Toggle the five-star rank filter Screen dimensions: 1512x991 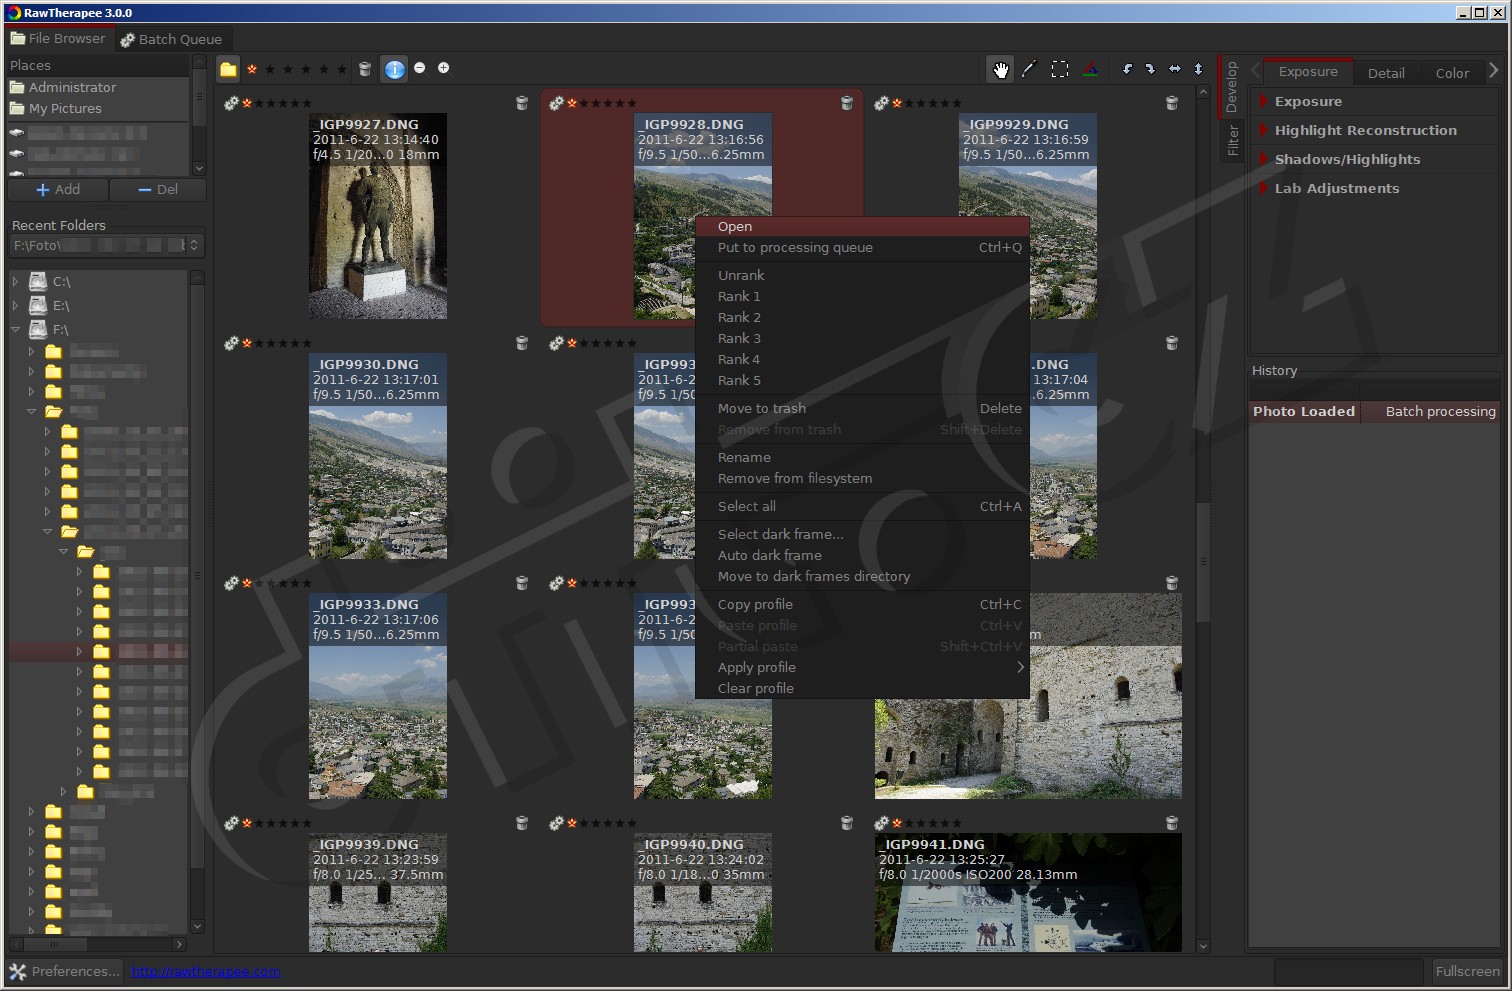tap(342, 69)
